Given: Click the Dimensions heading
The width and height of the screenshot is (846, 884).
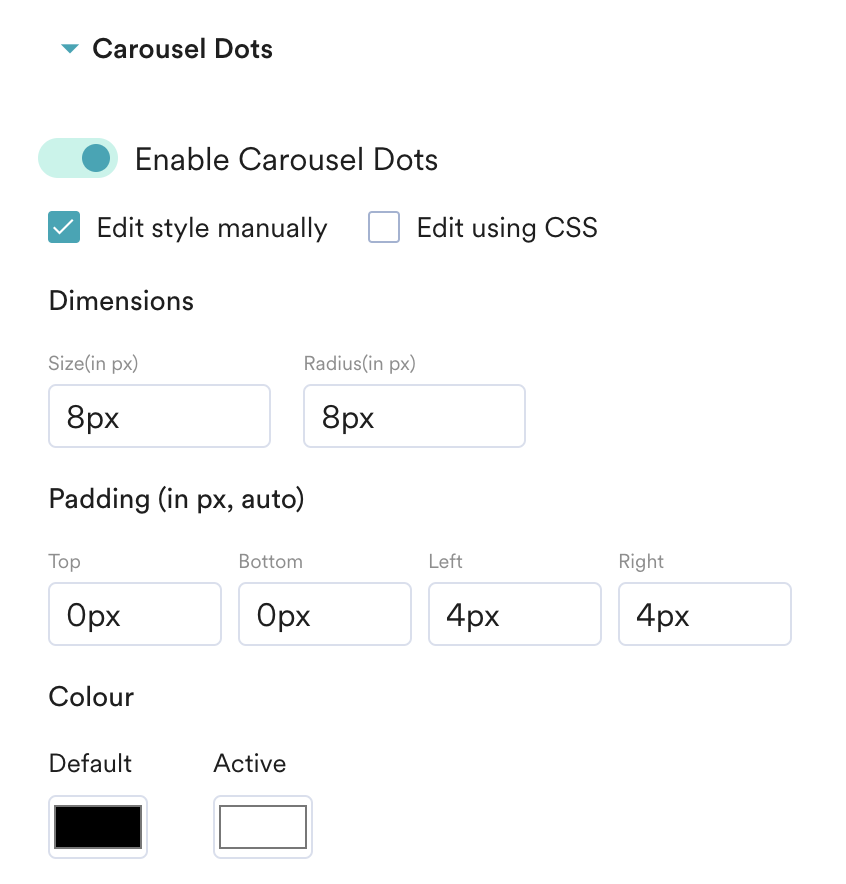Looking at the screenshot, I should [x=121, y=301].
